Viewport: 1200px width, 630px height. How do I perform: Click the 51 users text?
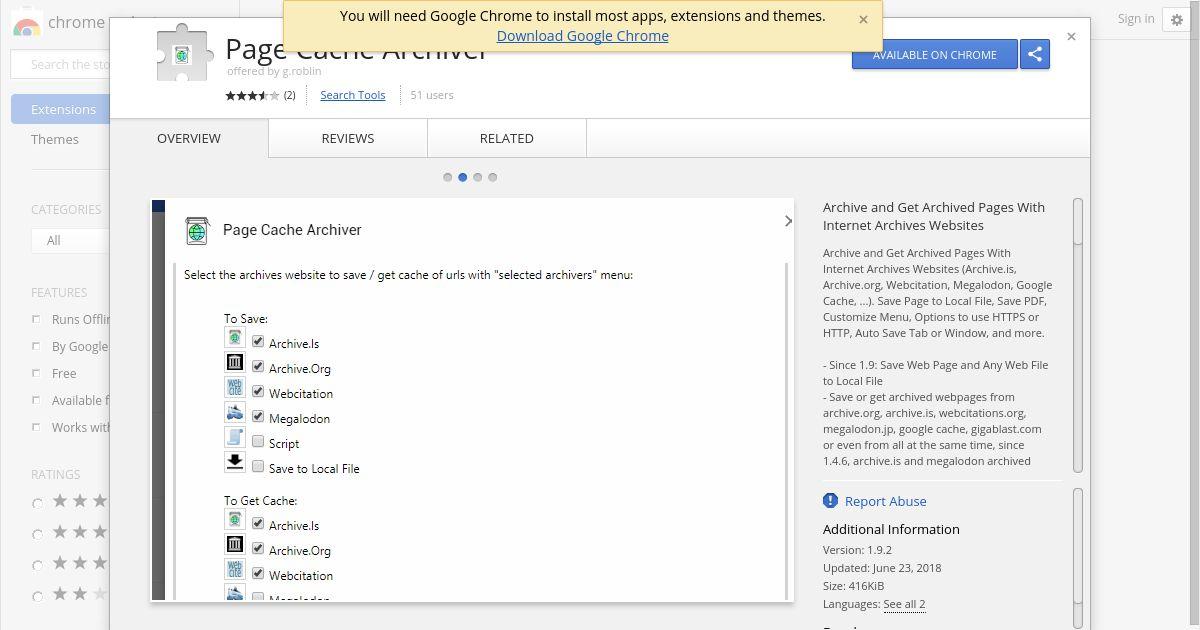click(432, 95)
